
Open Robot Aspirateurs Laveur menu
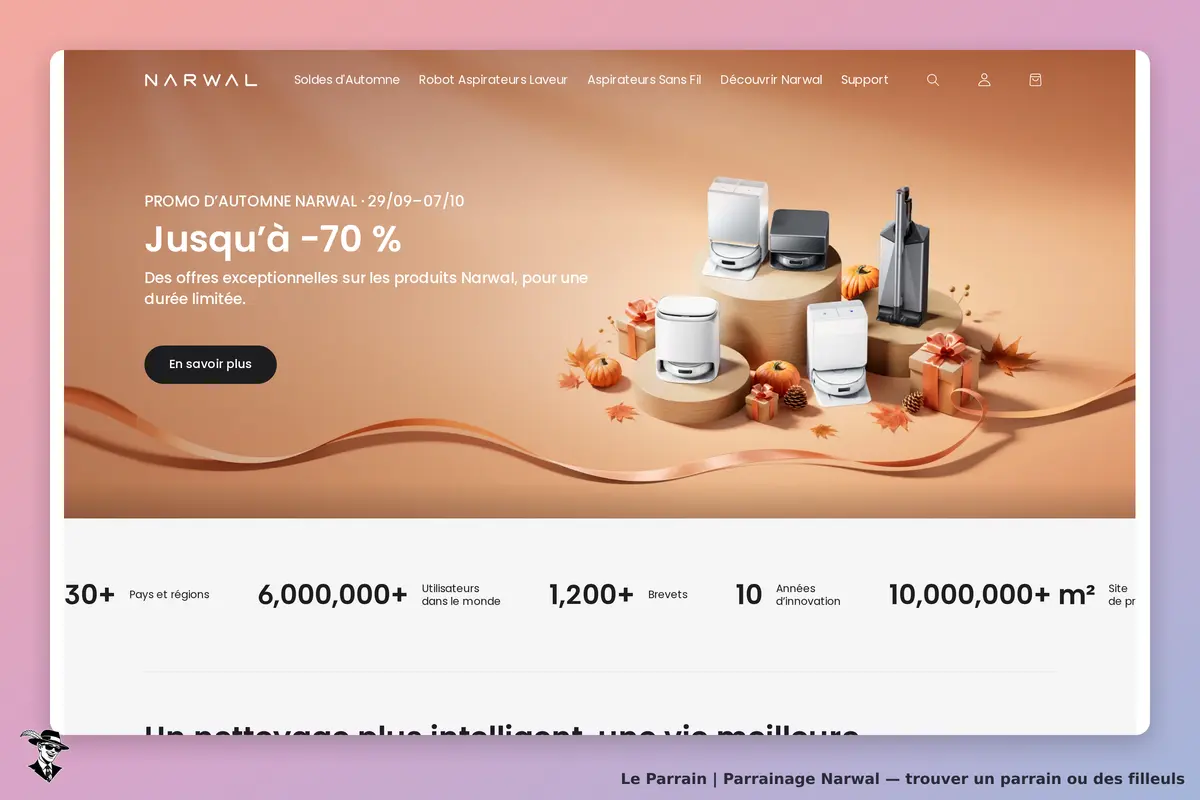pyautogui.click(x=493, y=80)
